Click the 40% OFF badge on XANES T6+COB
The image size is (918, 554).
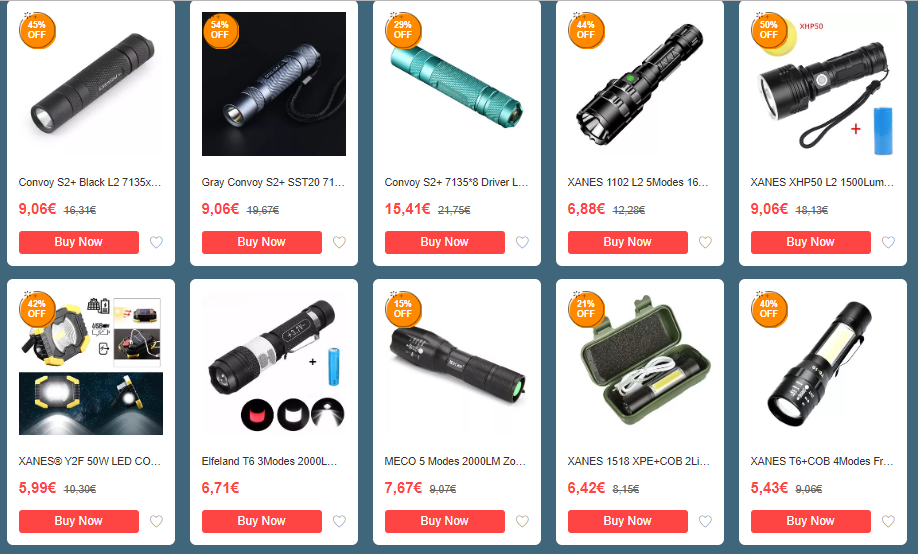[x=769, y=309]
